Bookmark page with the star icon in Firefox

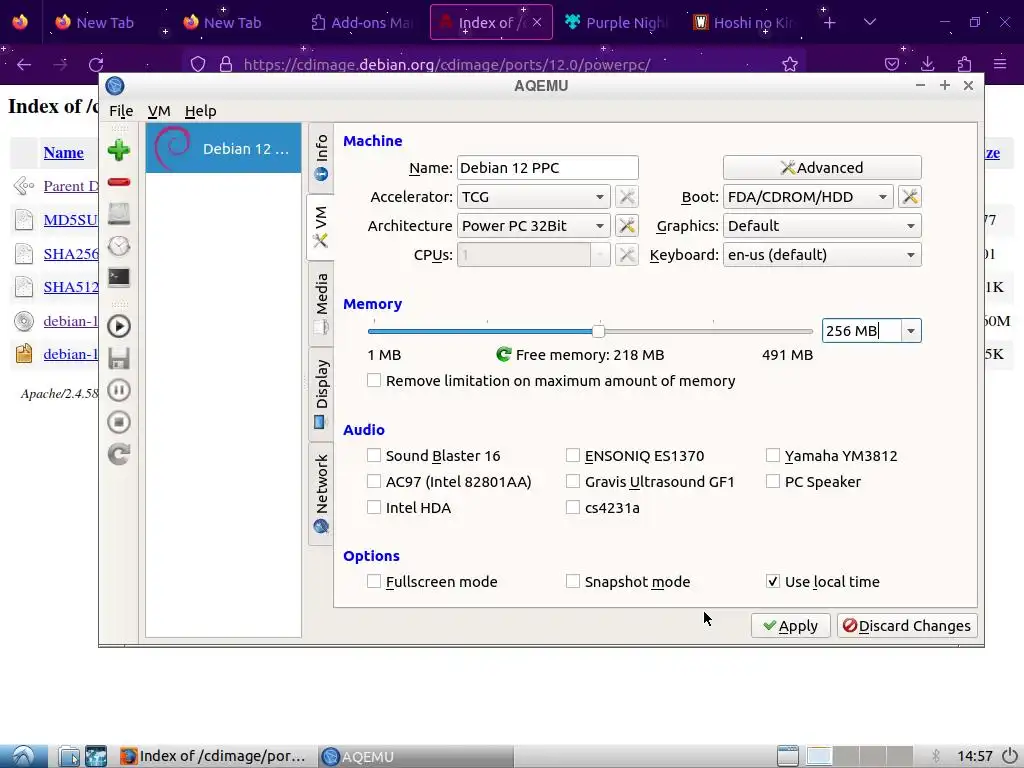(x=790, y=64)
